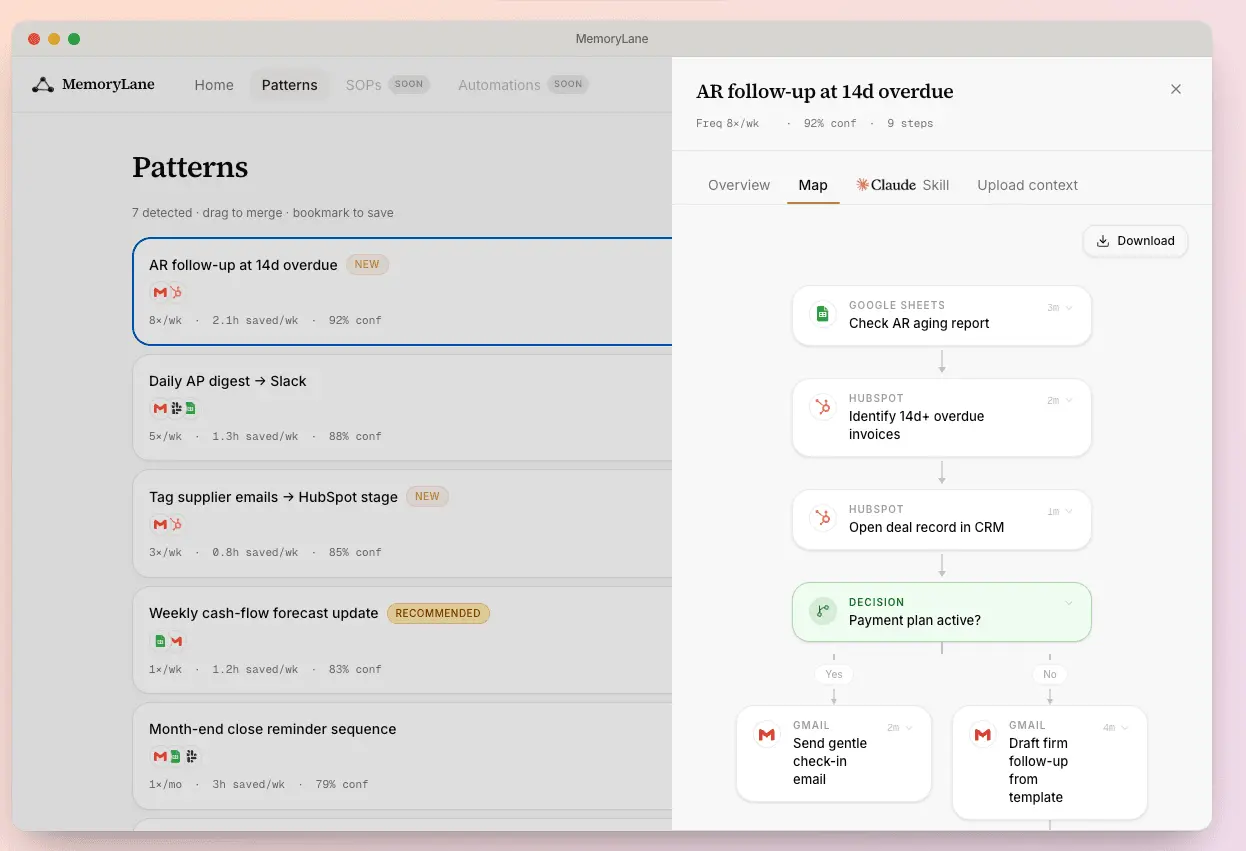This screenshot has width=1246, height=851.
Task: Click the SOON badge next to Automations
Action: click(x=568, y=84)
